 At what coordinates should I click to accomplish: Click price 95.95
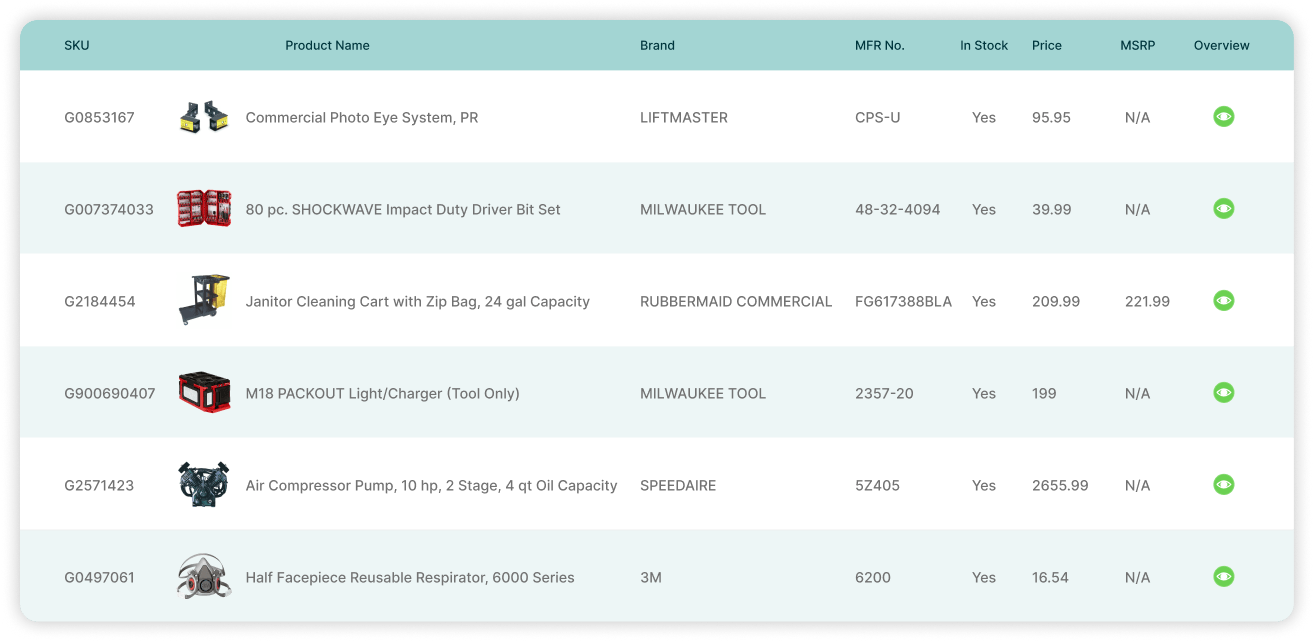tap(1051, 117)
